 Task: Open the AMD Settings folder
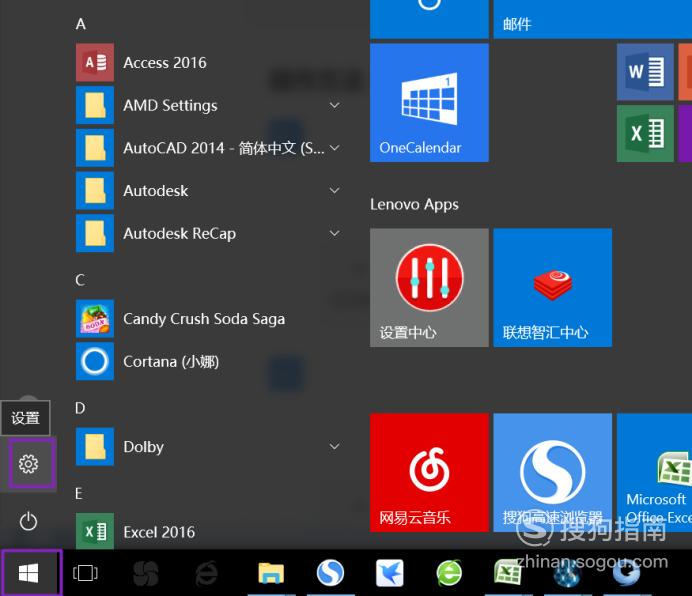click(211, 105)
